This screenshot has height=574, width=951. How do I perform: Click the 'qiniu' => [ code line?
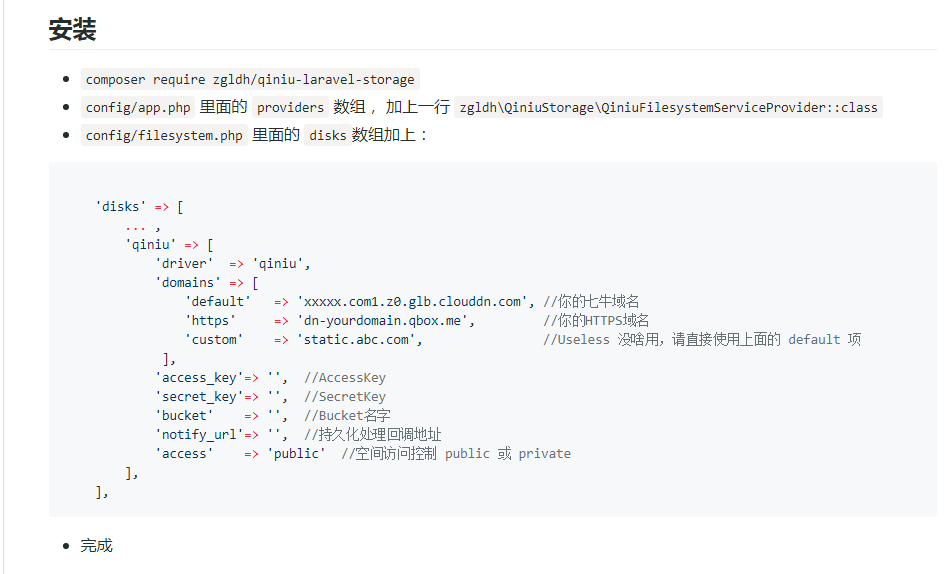click(x=169, y=244)
